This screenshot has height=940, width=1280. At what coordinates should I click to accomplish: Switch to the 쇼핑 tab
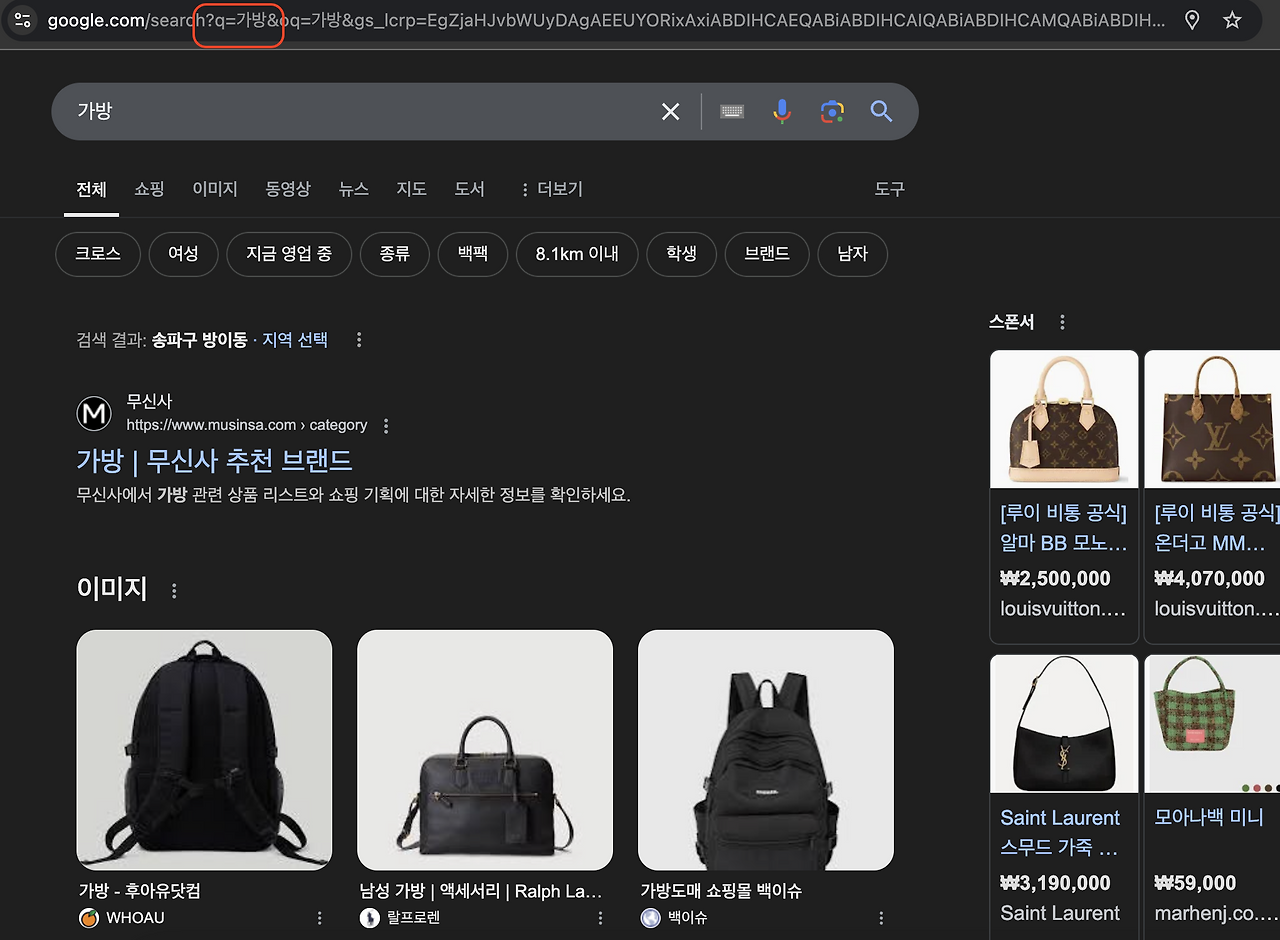point(148,189)
